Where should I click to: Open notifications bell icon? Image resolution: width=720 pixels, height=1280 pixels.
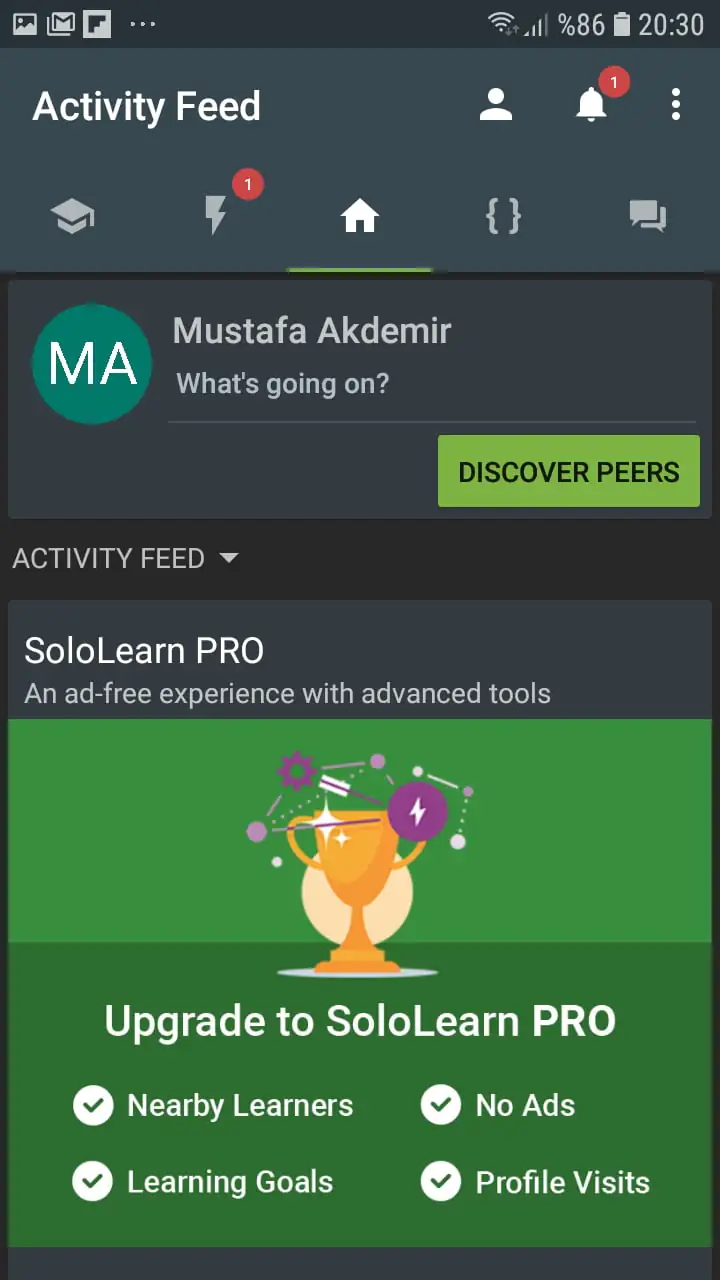point(591,104)
